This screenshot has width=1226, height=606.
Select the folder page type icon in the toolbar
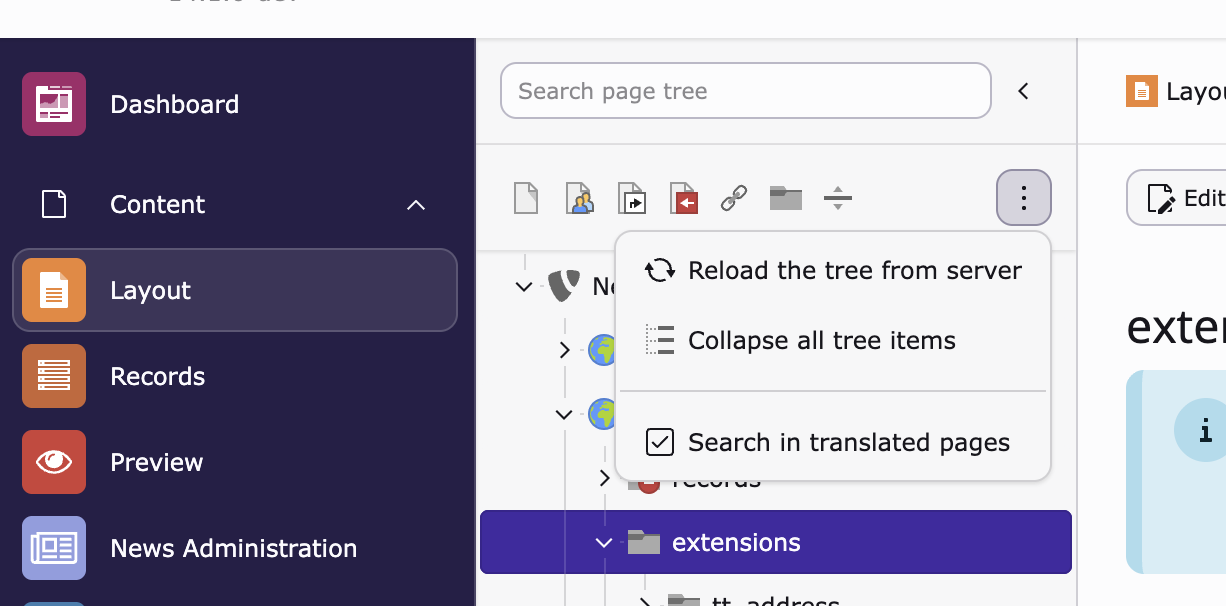[x=786, y=198]
